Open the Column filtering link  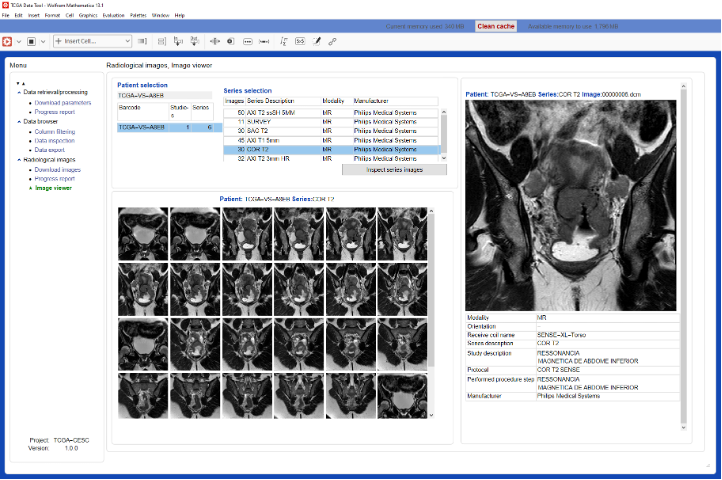pyautogui.click(x=55, y=131)
